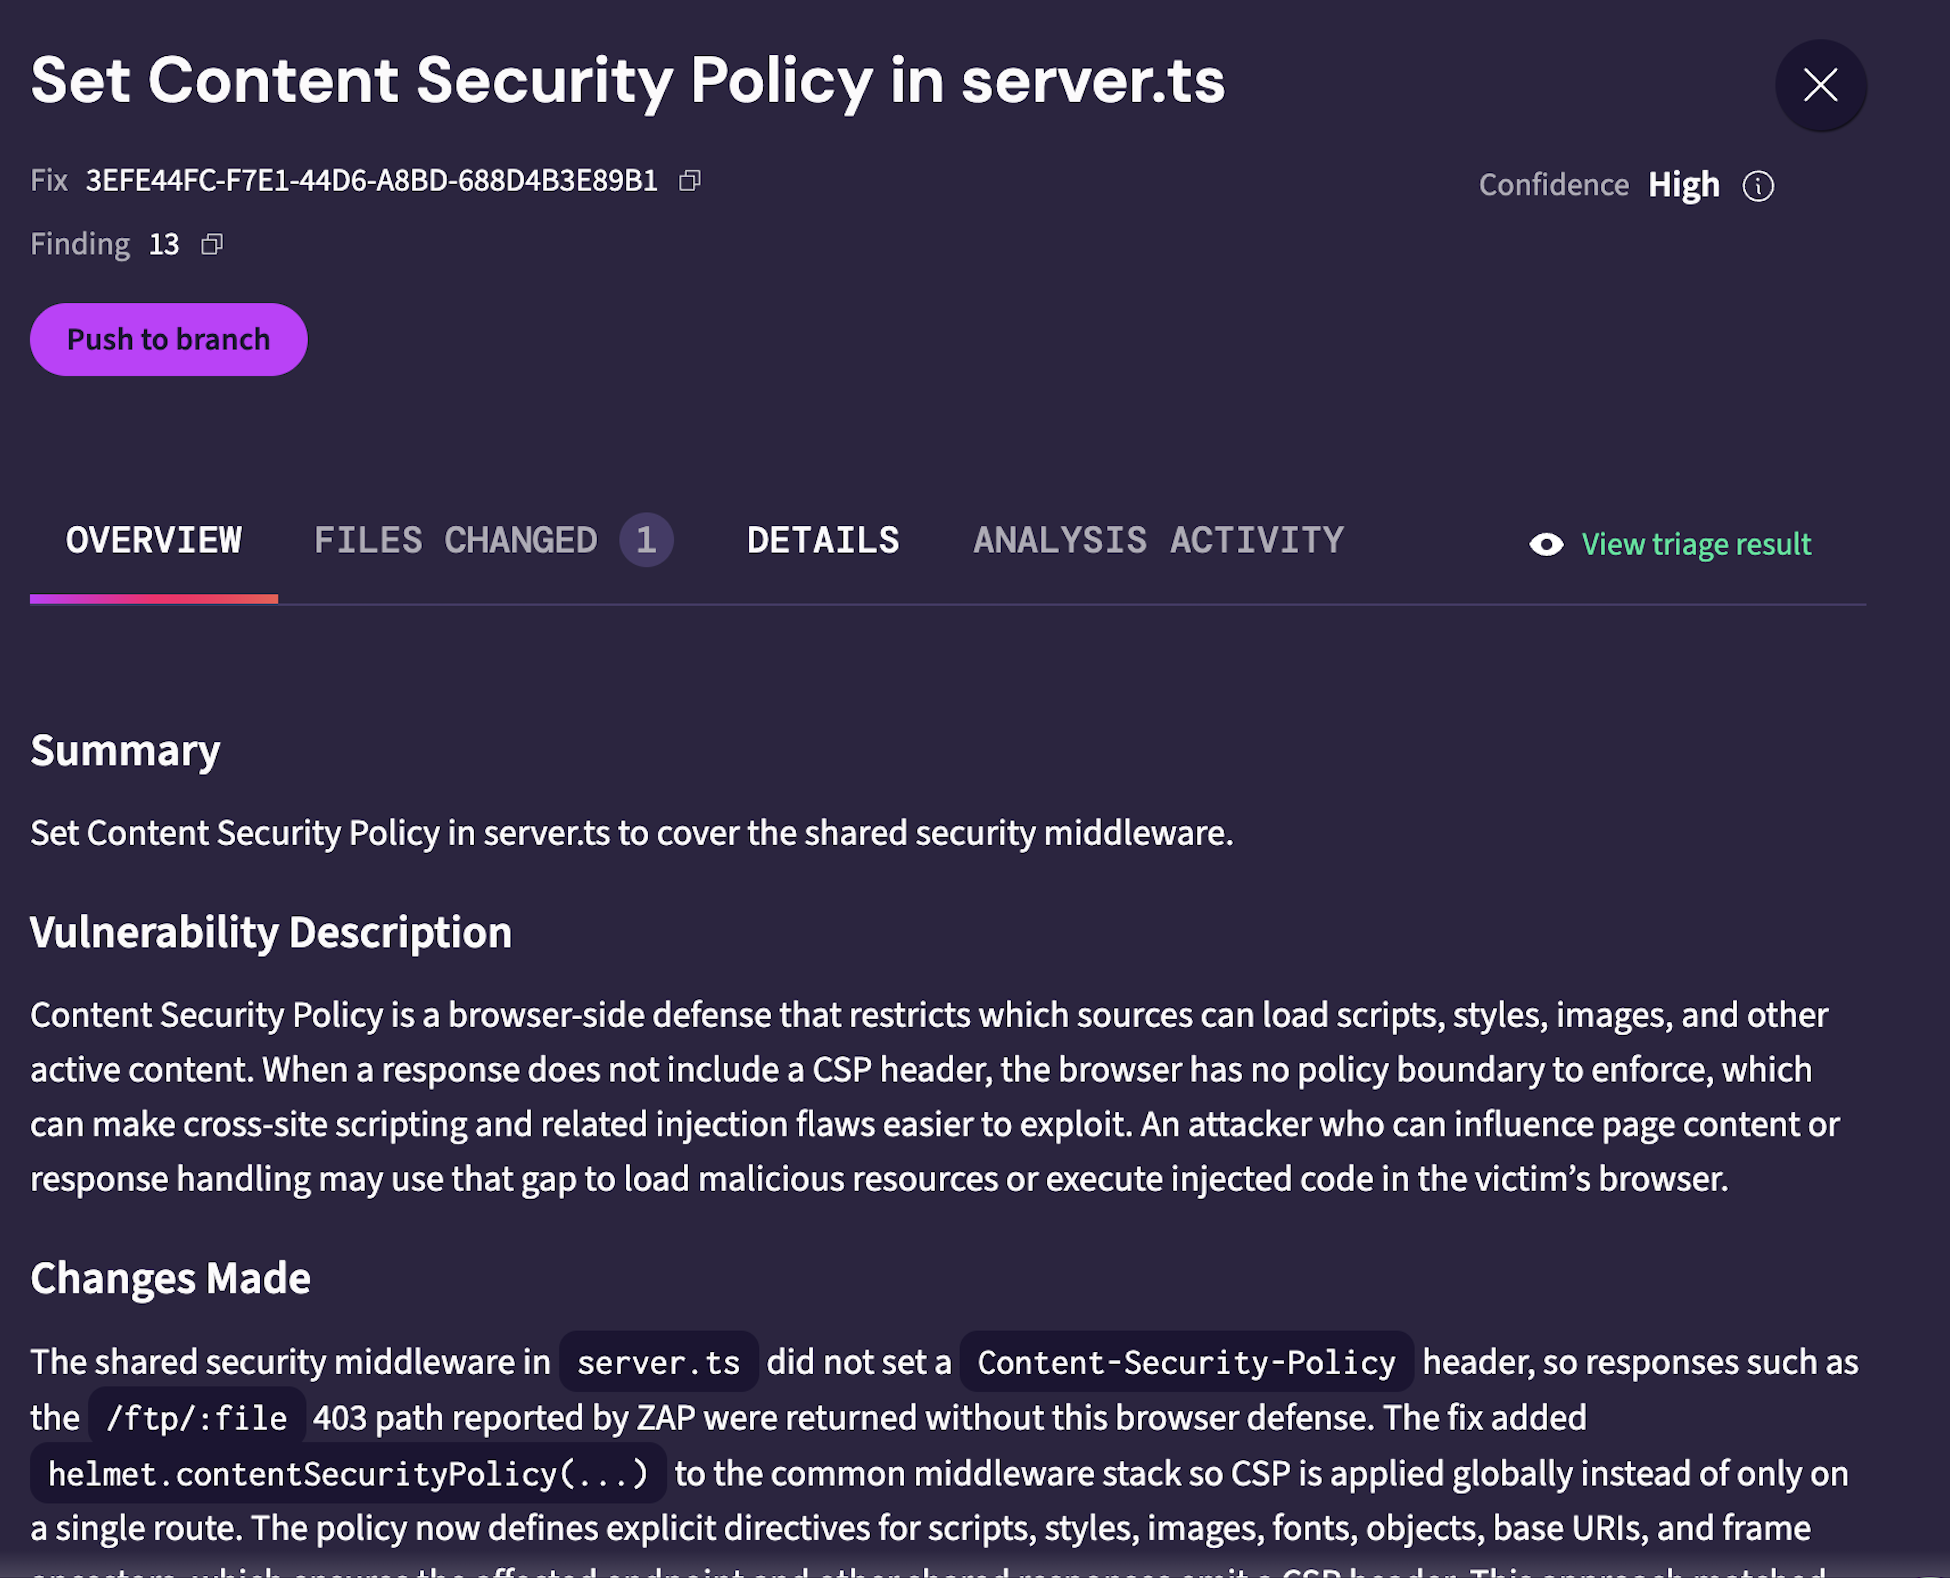
Task: Open View triage result link
Action: coord(1696,544)
